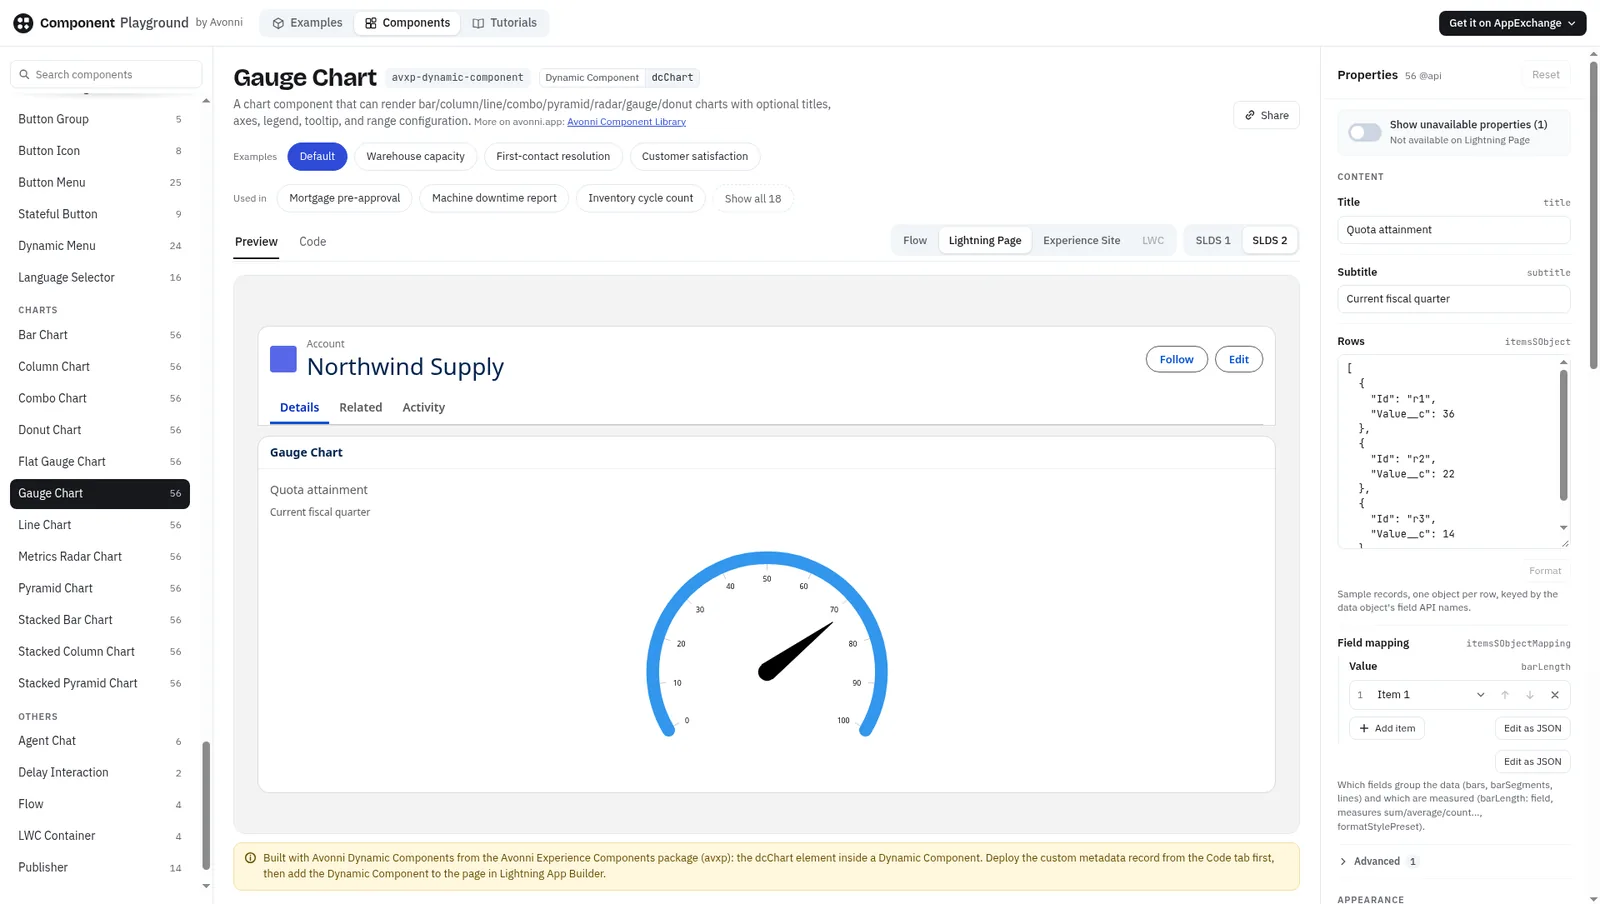Select SLDS 1 styling option
Screen dimensions: 1600x904
1213,240
